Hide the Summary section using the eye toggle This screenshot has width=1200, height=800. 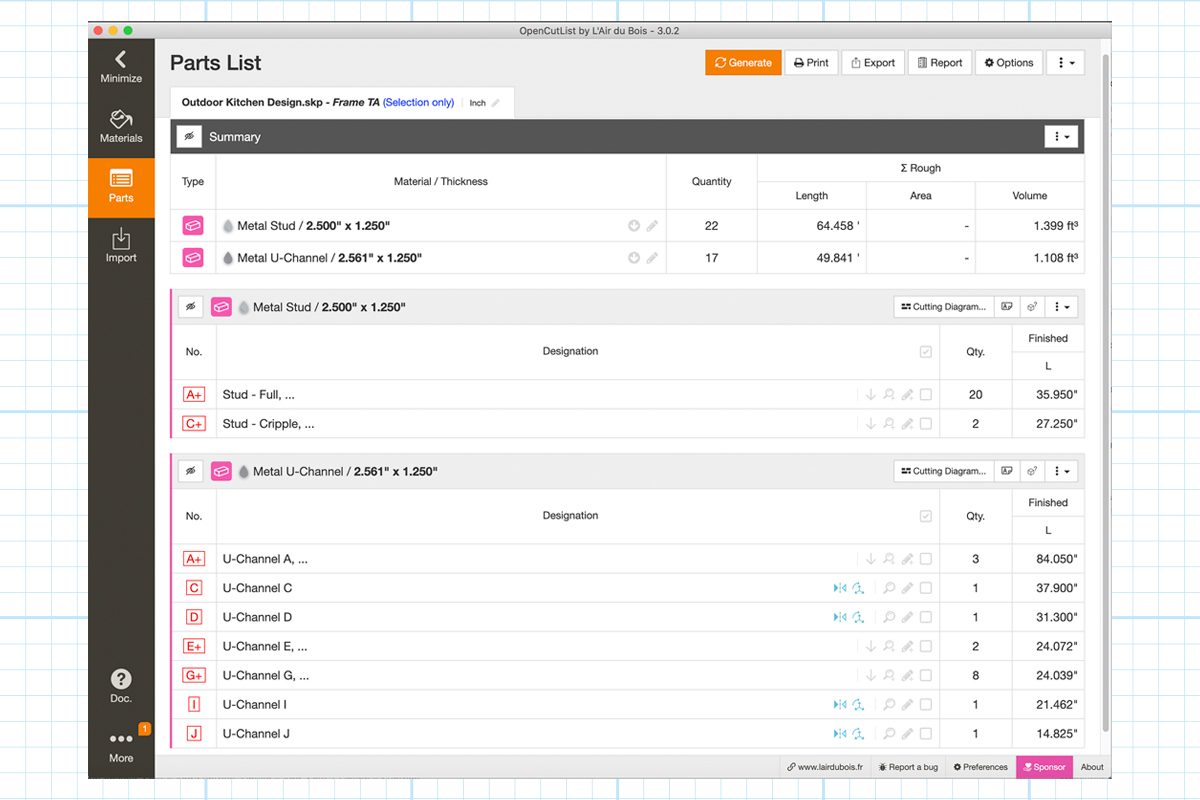point(190,137)
